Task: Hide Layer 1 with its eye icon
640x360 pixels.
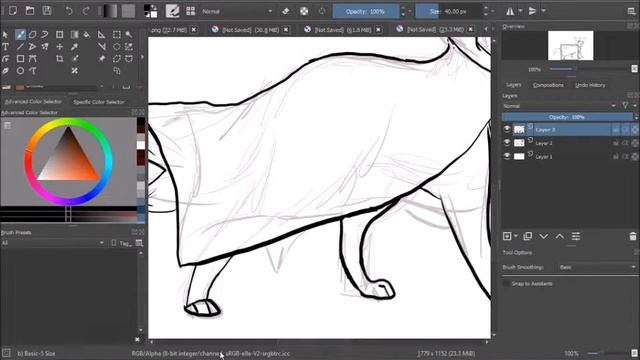Action: pos(507,156)
